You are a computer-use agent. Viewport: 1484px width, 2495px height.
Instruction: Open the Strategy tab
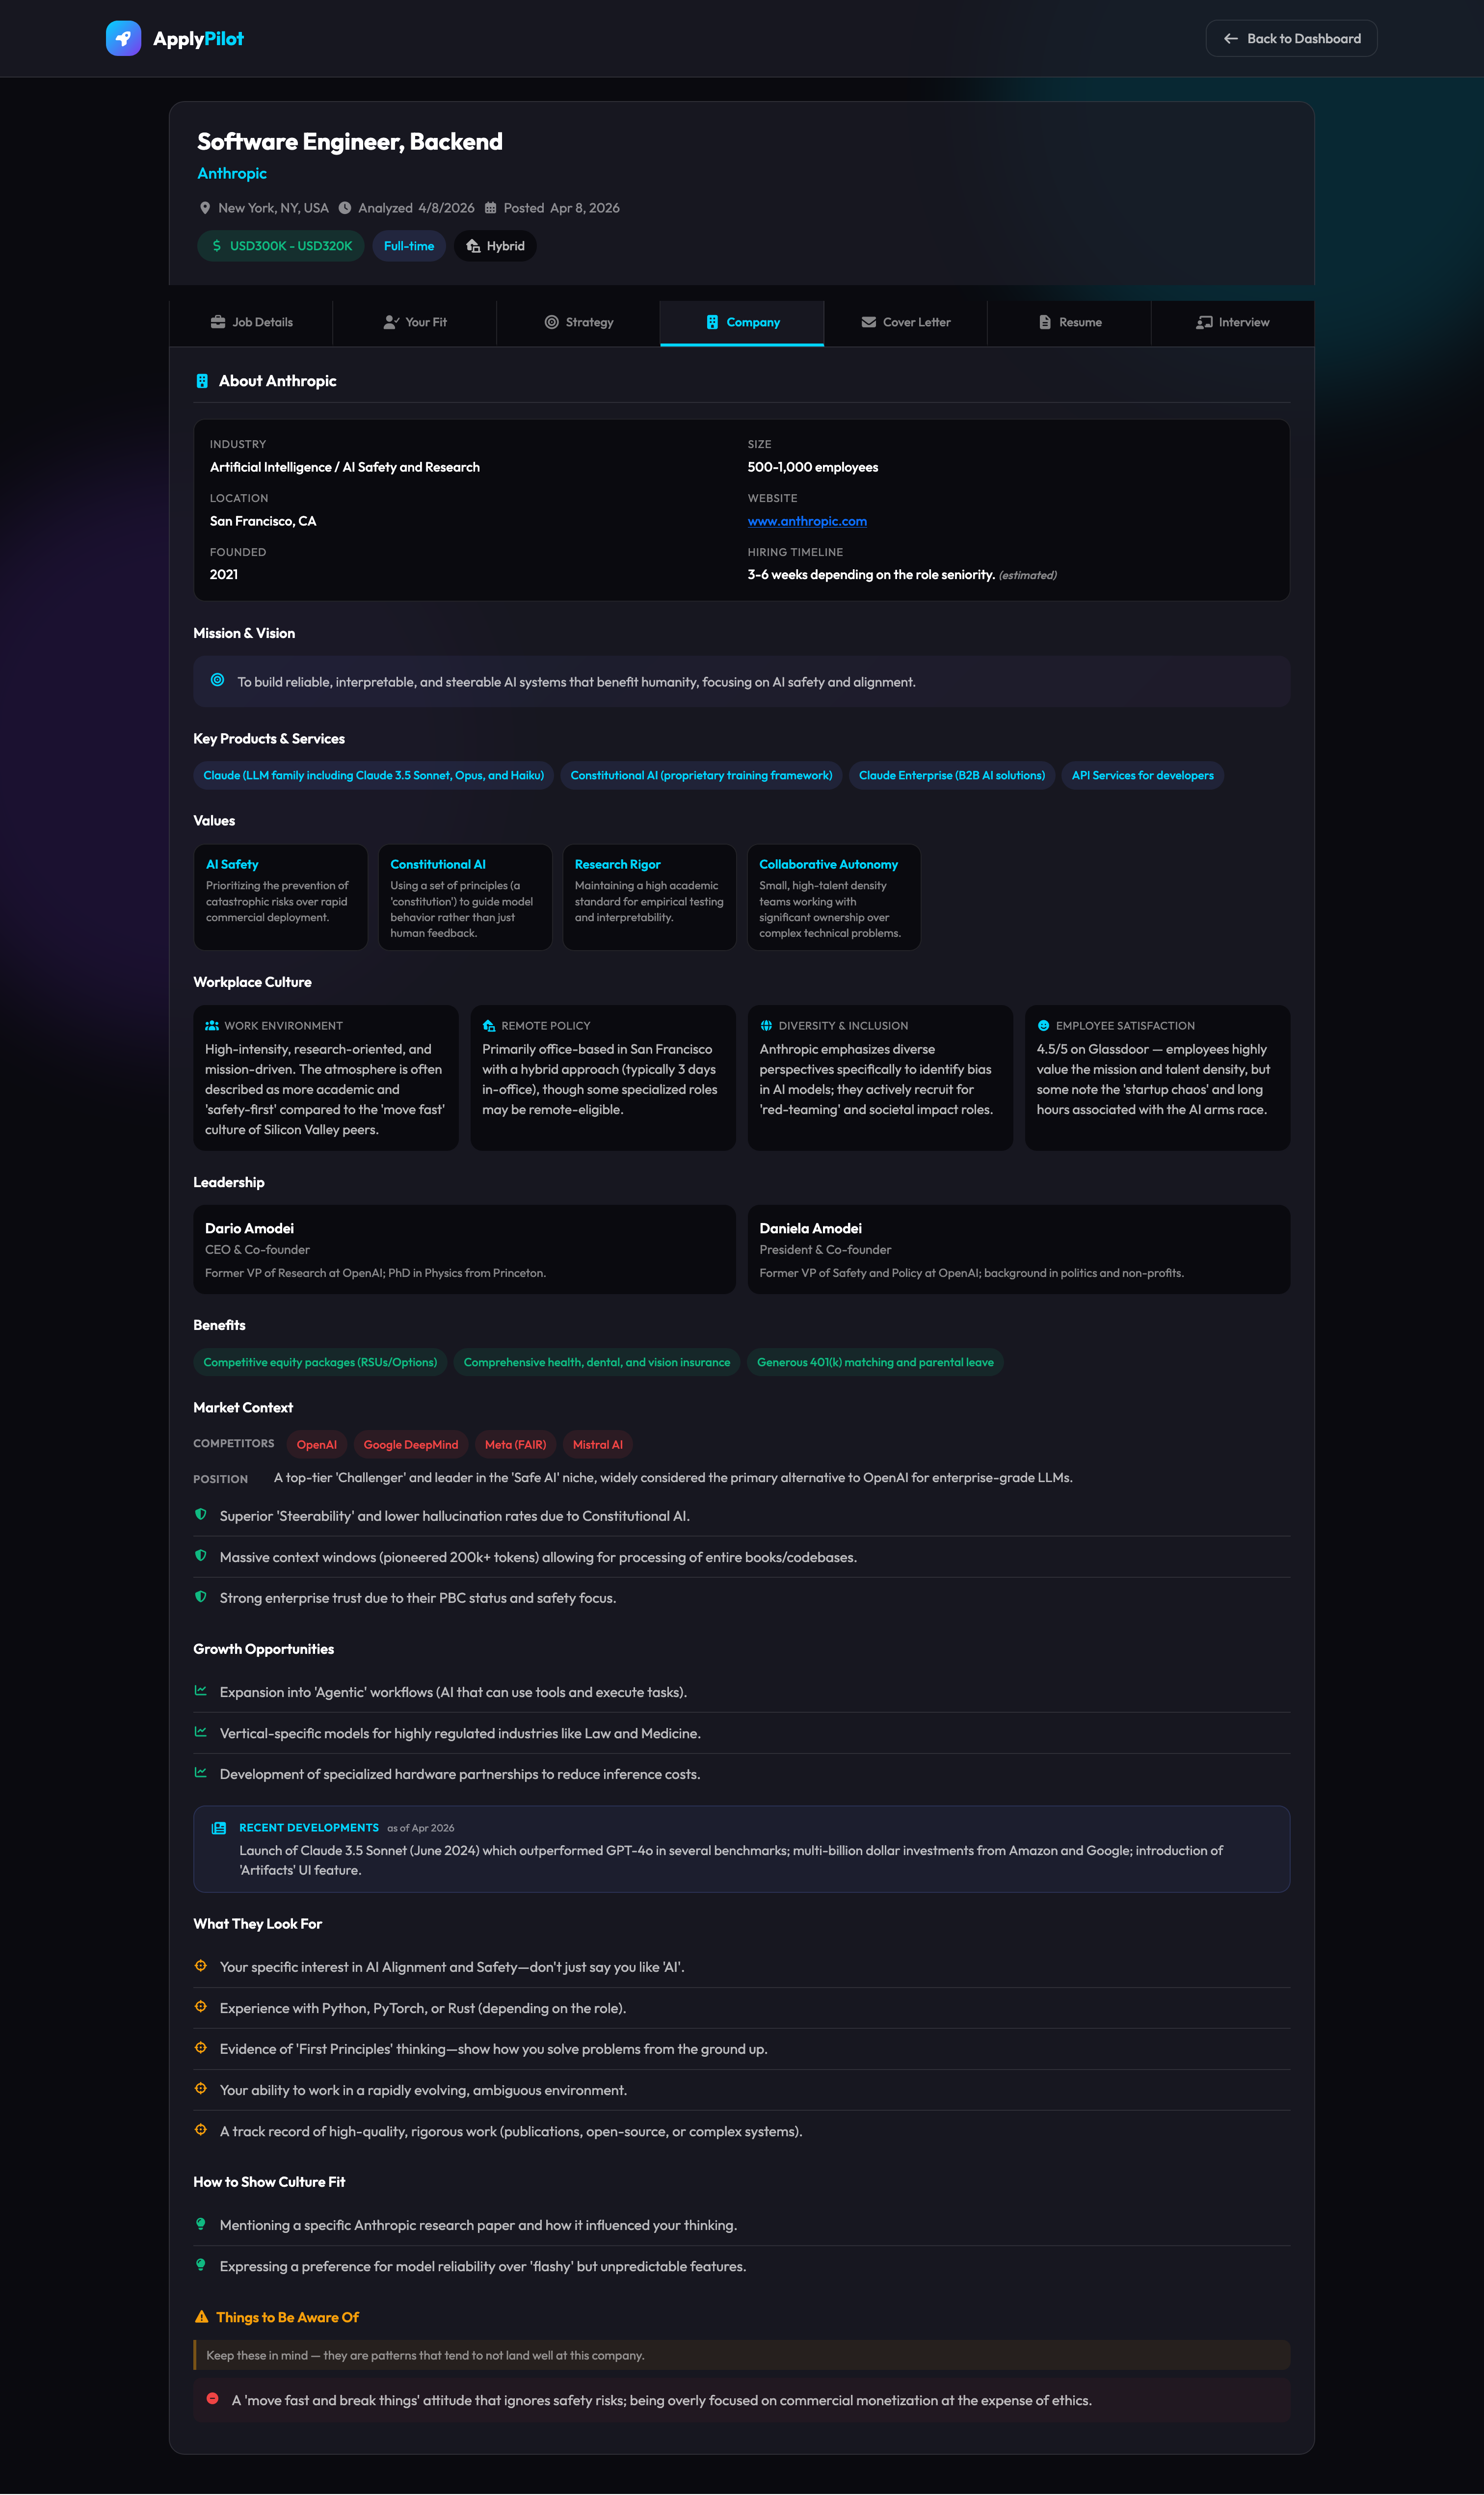(578, 322)
